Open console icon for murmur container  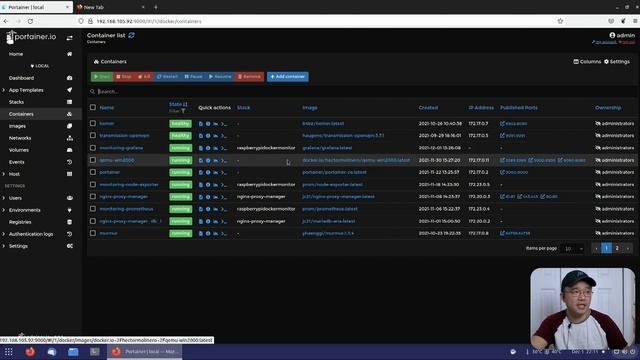click(223, 233)
